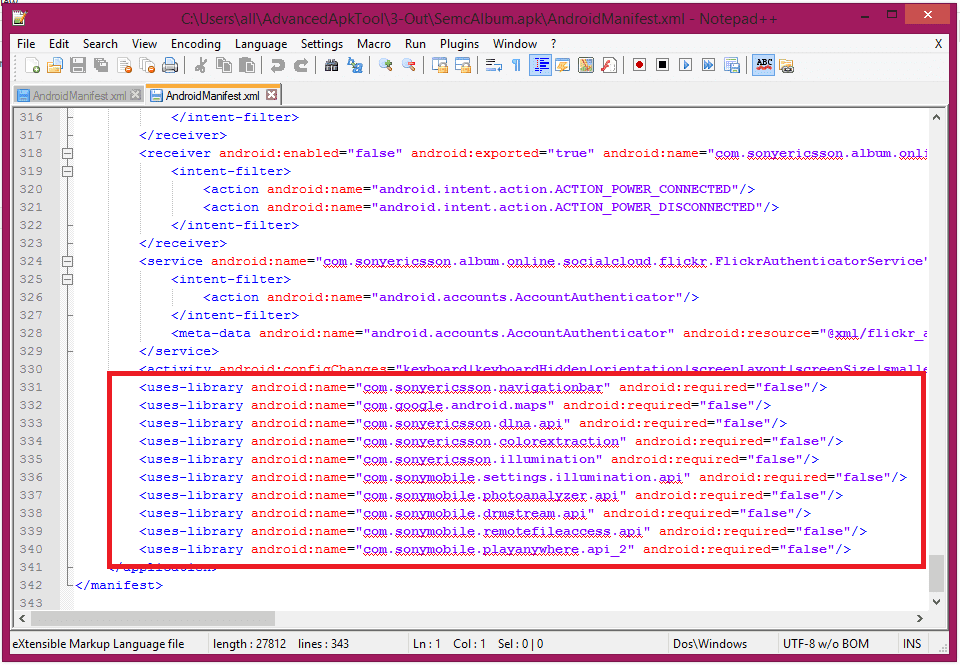The width and height of the screenshot is (960, 665).
Task: Cut selection using the scissors icon
Action: (200, 65)
